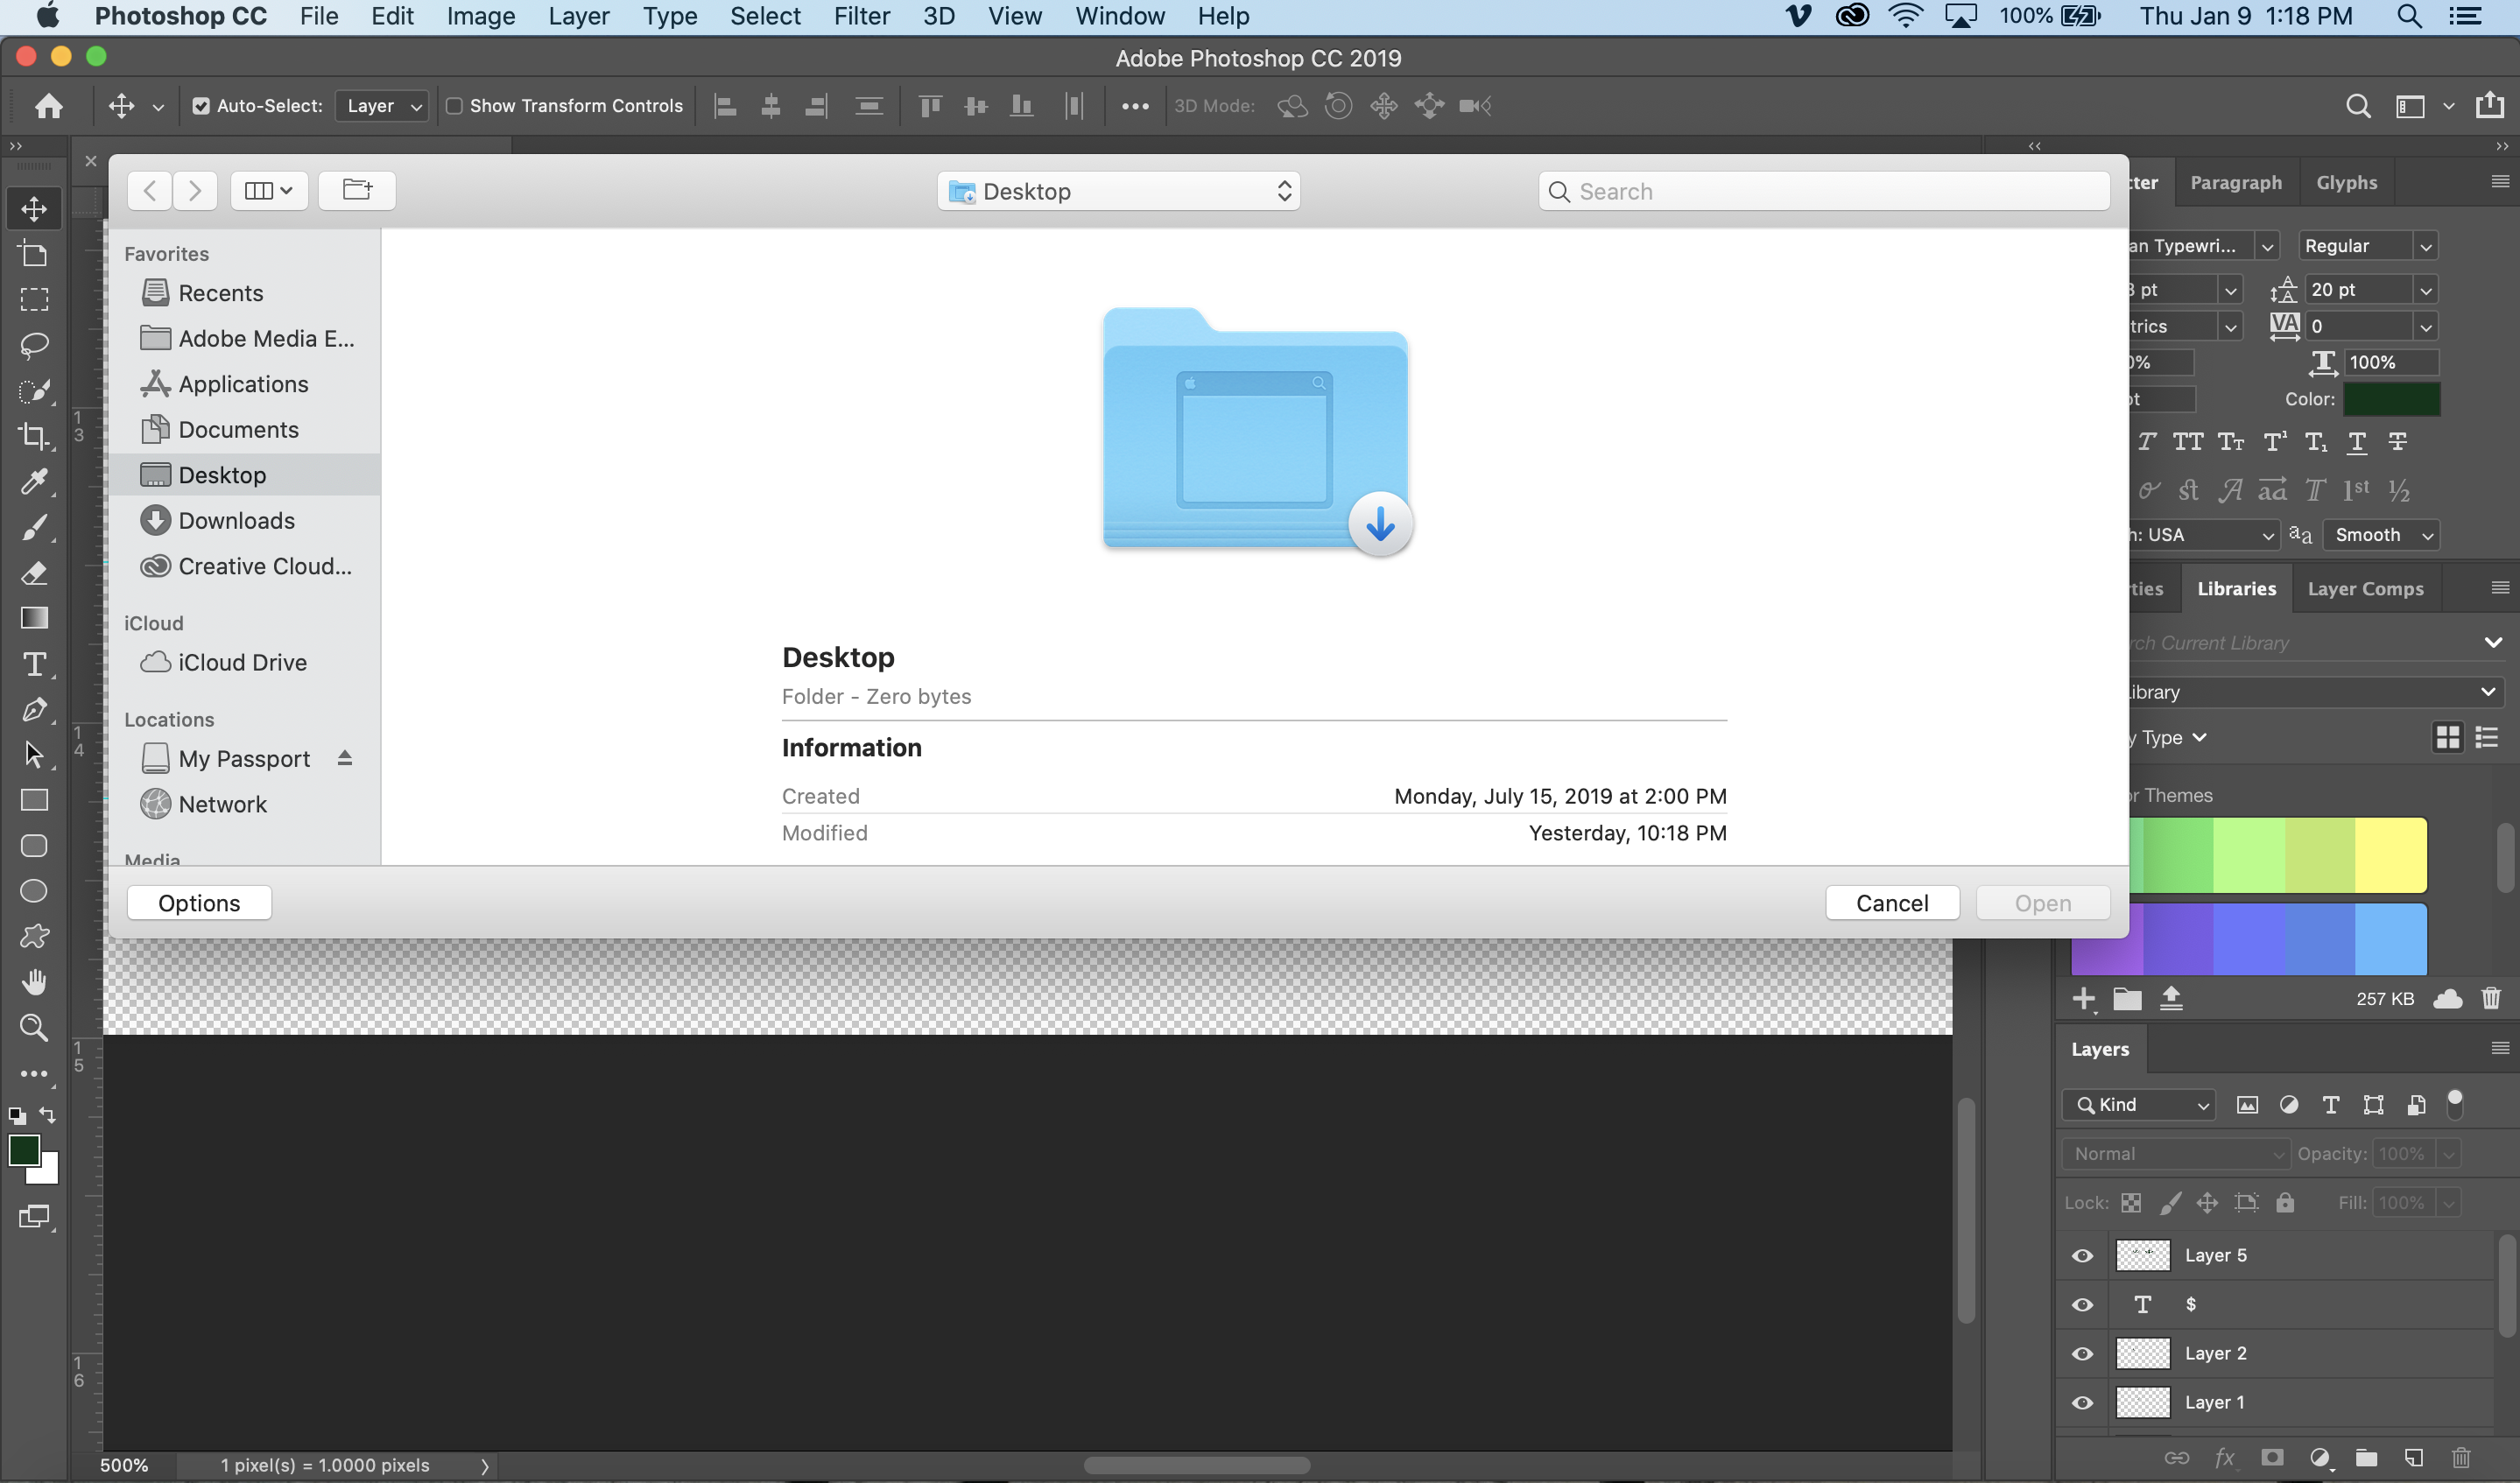The height and width of the screenshot is (1483, 2520).
Task: Expand the anti-aliasing Smooth dropdown
Action: (2381, 535)
